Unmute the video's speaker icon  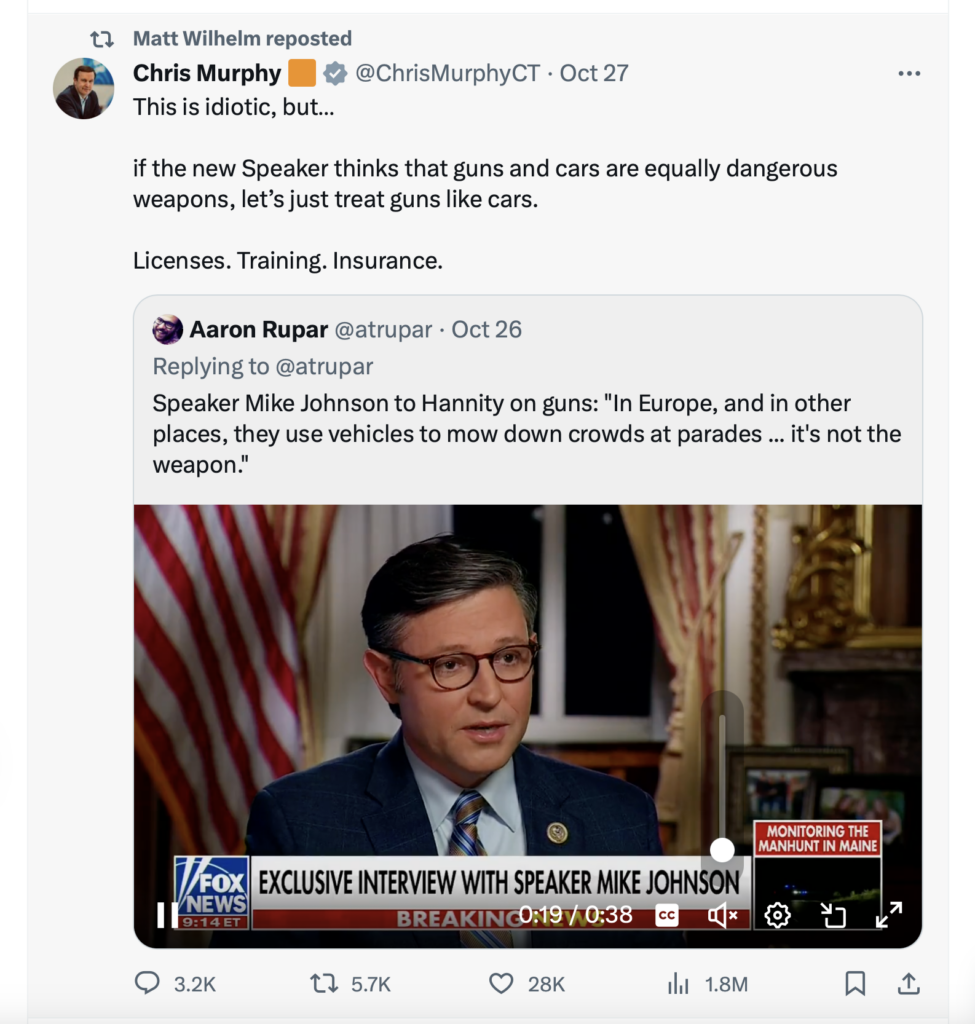(722, 914)
